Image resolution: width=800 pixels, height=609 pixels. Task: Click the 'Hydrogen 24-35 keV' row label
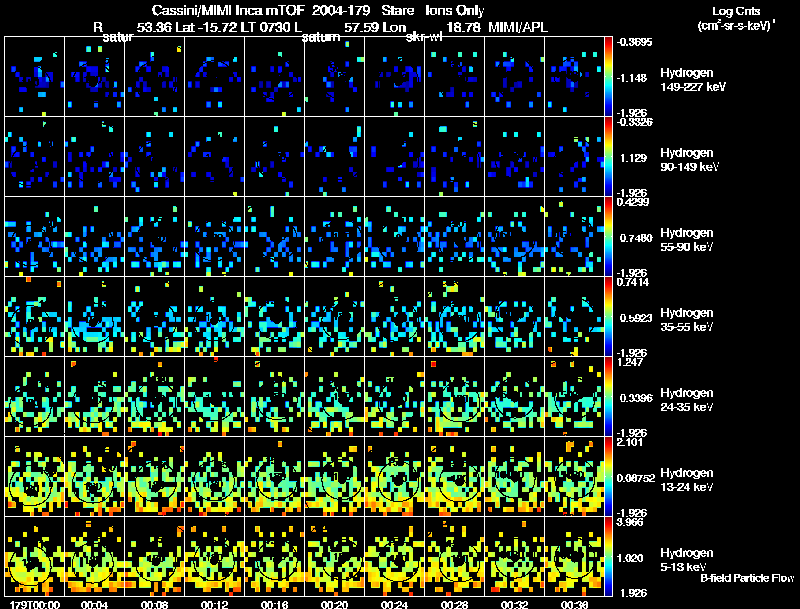(x=687, y=400)
